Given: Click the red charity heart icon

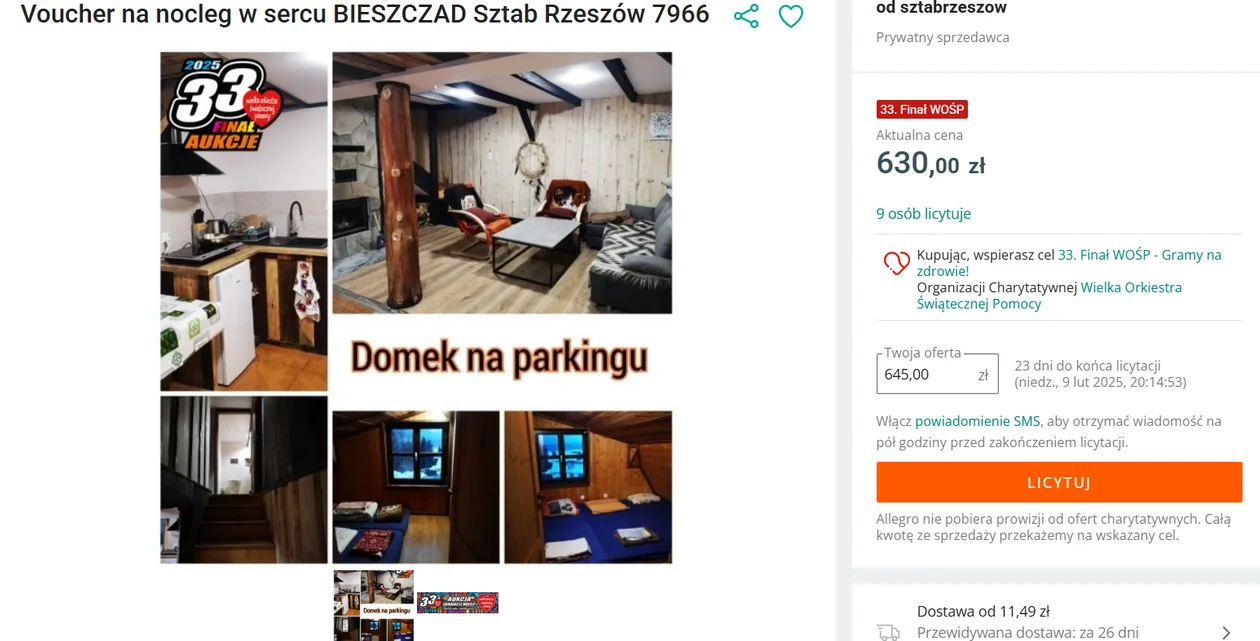Looking at the screenshot, I should [896, 263].
